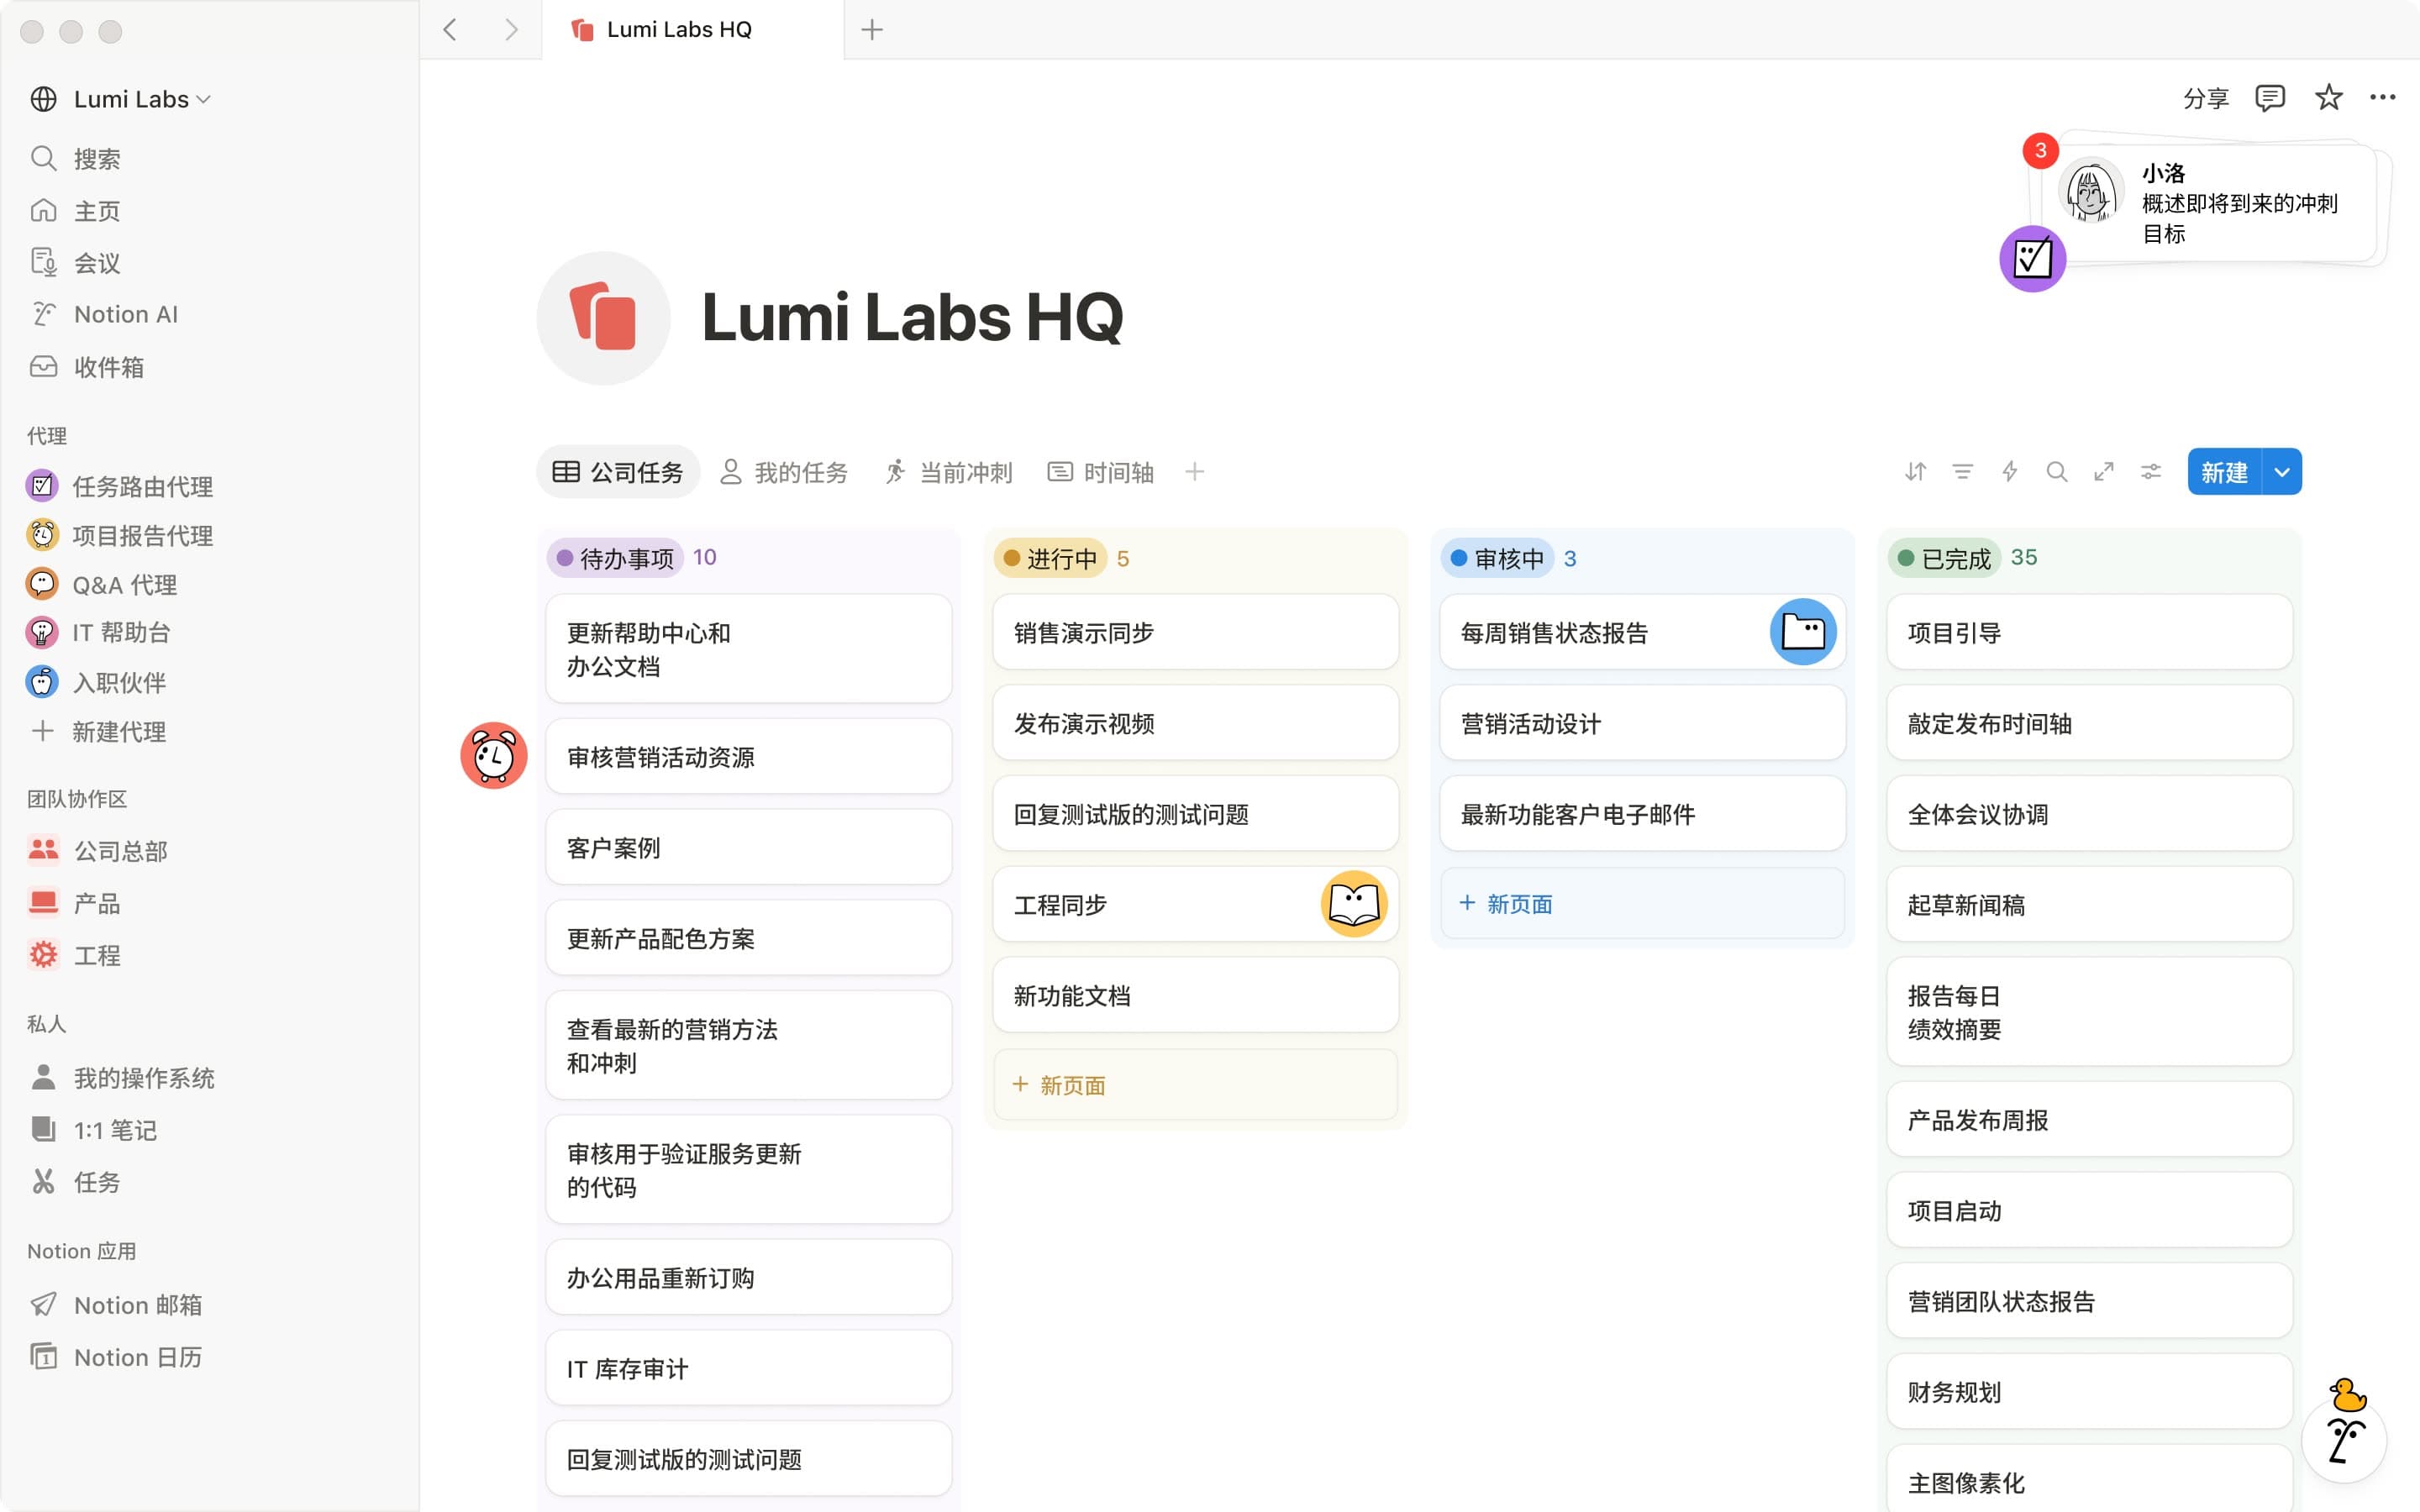
Task: Open the 起草新闻稿 card
Action: 2090,904
